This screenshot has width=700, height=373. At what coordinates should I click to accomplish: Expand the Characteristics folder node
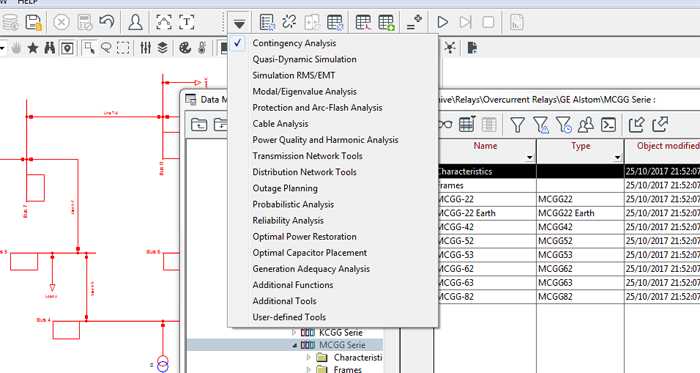click(x=308, y=357)
